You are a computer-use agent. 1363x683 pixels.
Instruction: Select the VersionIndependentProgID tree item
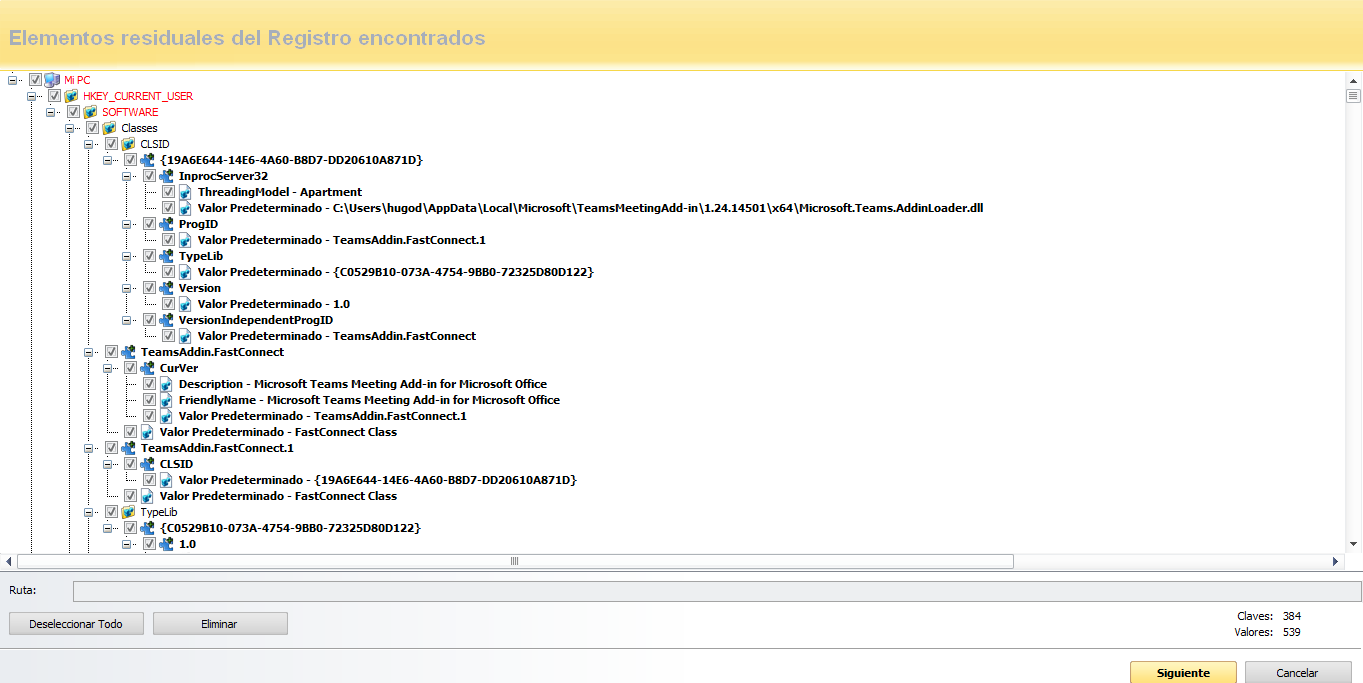click(x=255, y=320)
